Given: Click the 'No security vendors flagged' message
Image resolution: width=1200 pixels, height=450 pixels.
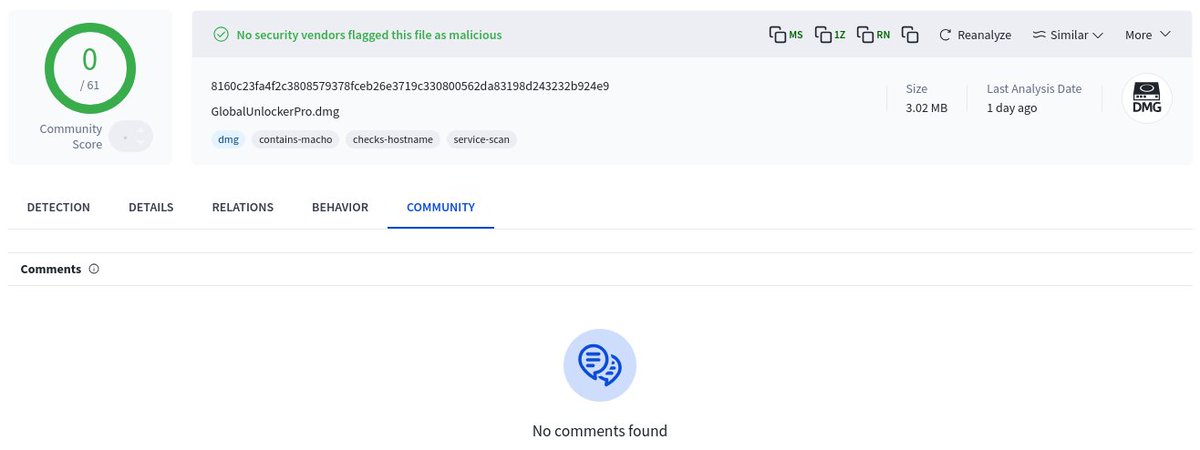Looking at the screenshot, I should click(369, 35).
